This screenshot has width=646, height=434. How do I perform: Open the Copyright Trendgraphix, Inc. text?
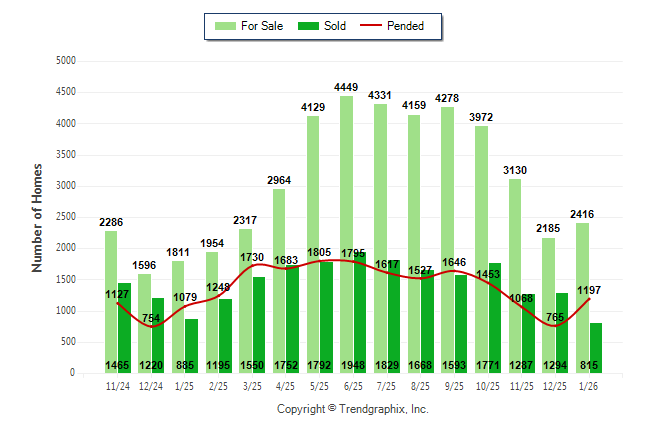[352, 409]
